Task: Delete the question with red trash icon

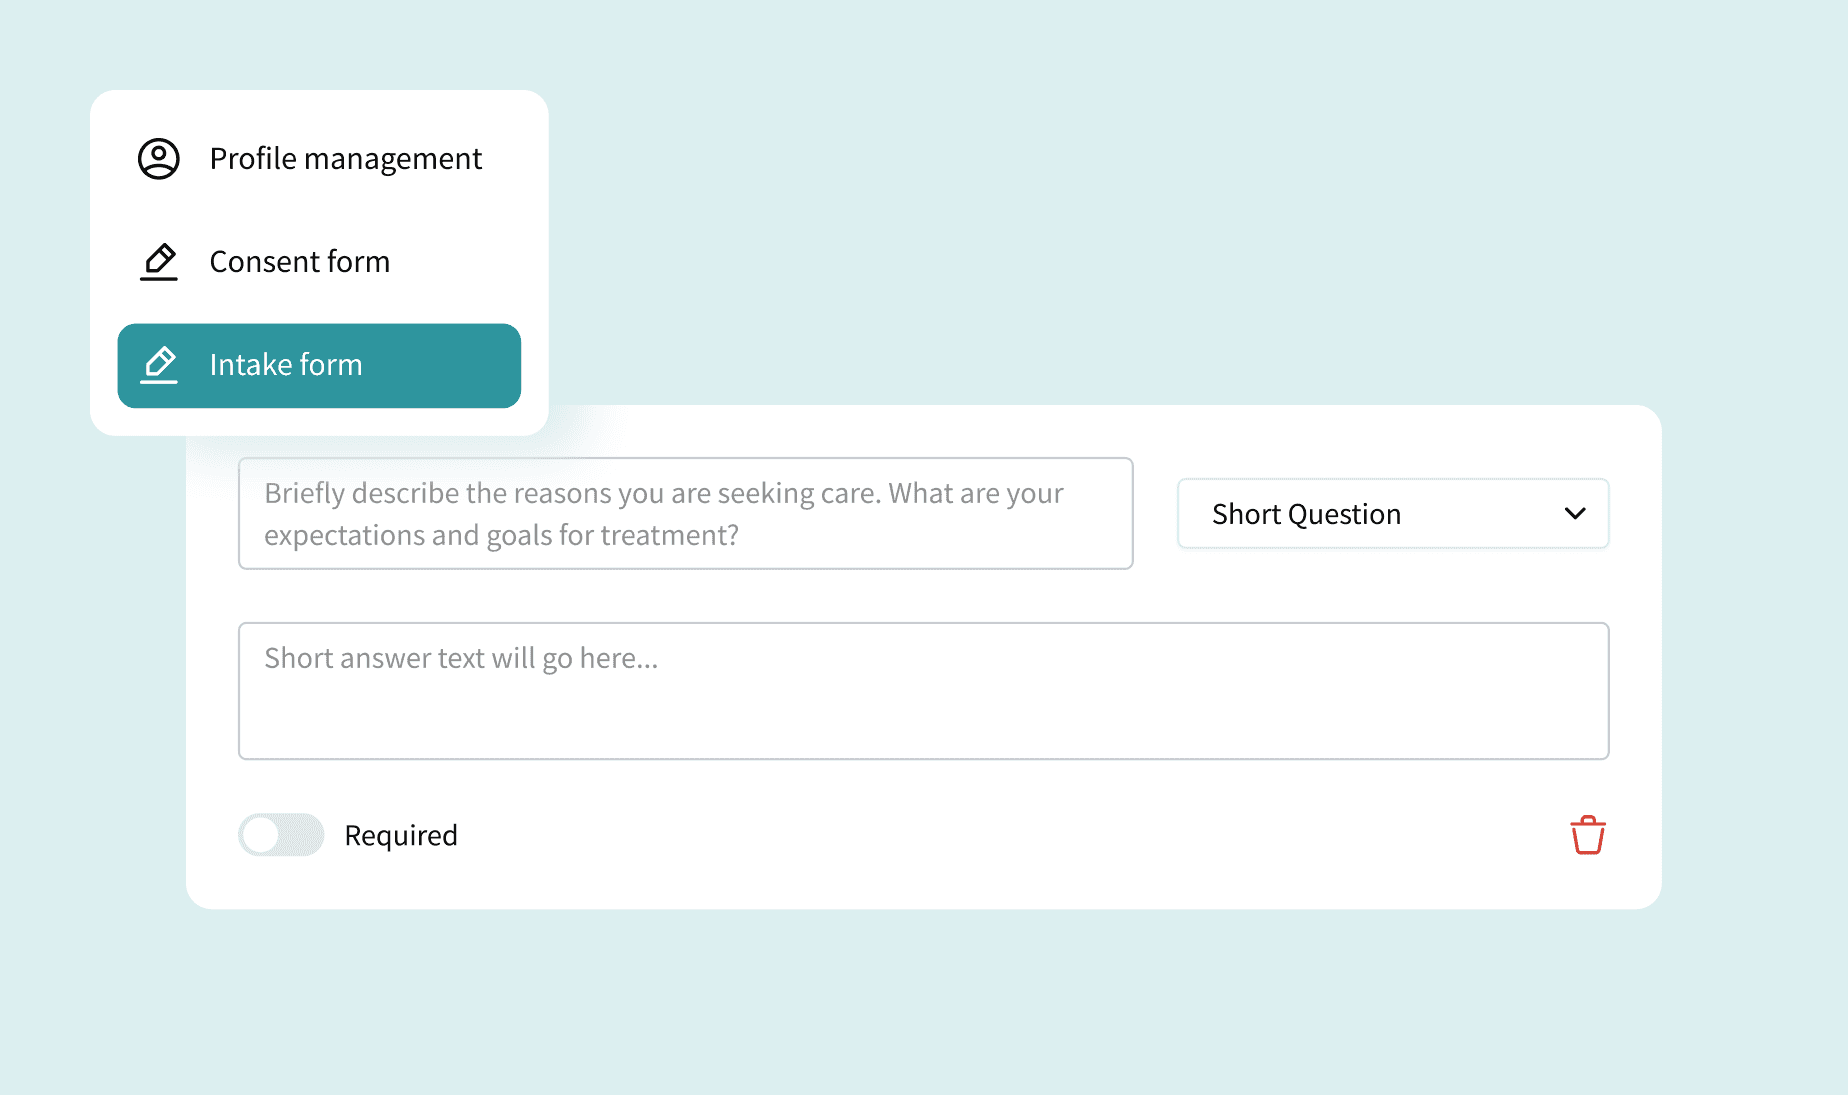Action: [1587, 835]
